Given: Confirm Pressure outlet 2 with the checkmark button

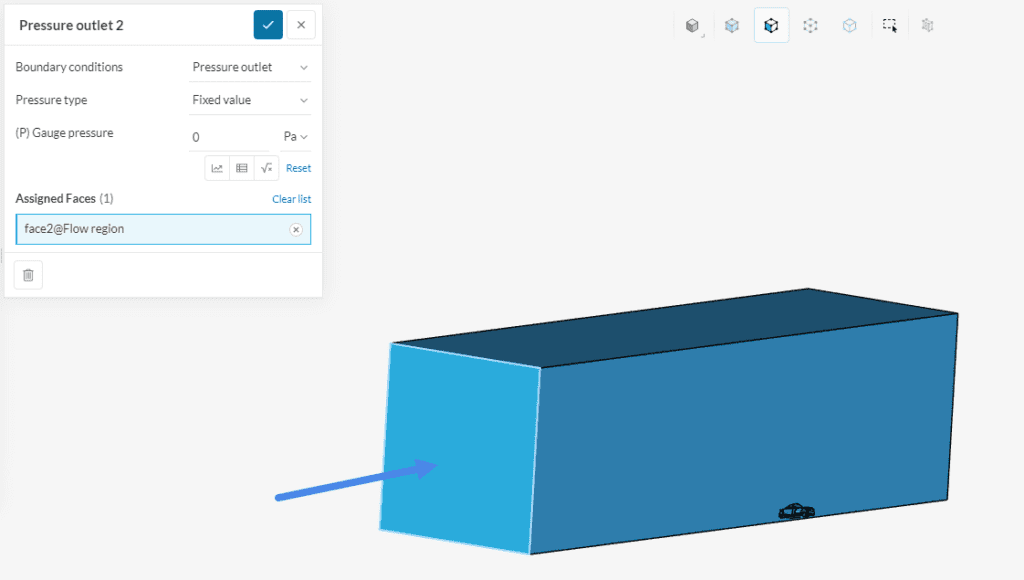Looking at the screenshot, I should coord(268,25).
